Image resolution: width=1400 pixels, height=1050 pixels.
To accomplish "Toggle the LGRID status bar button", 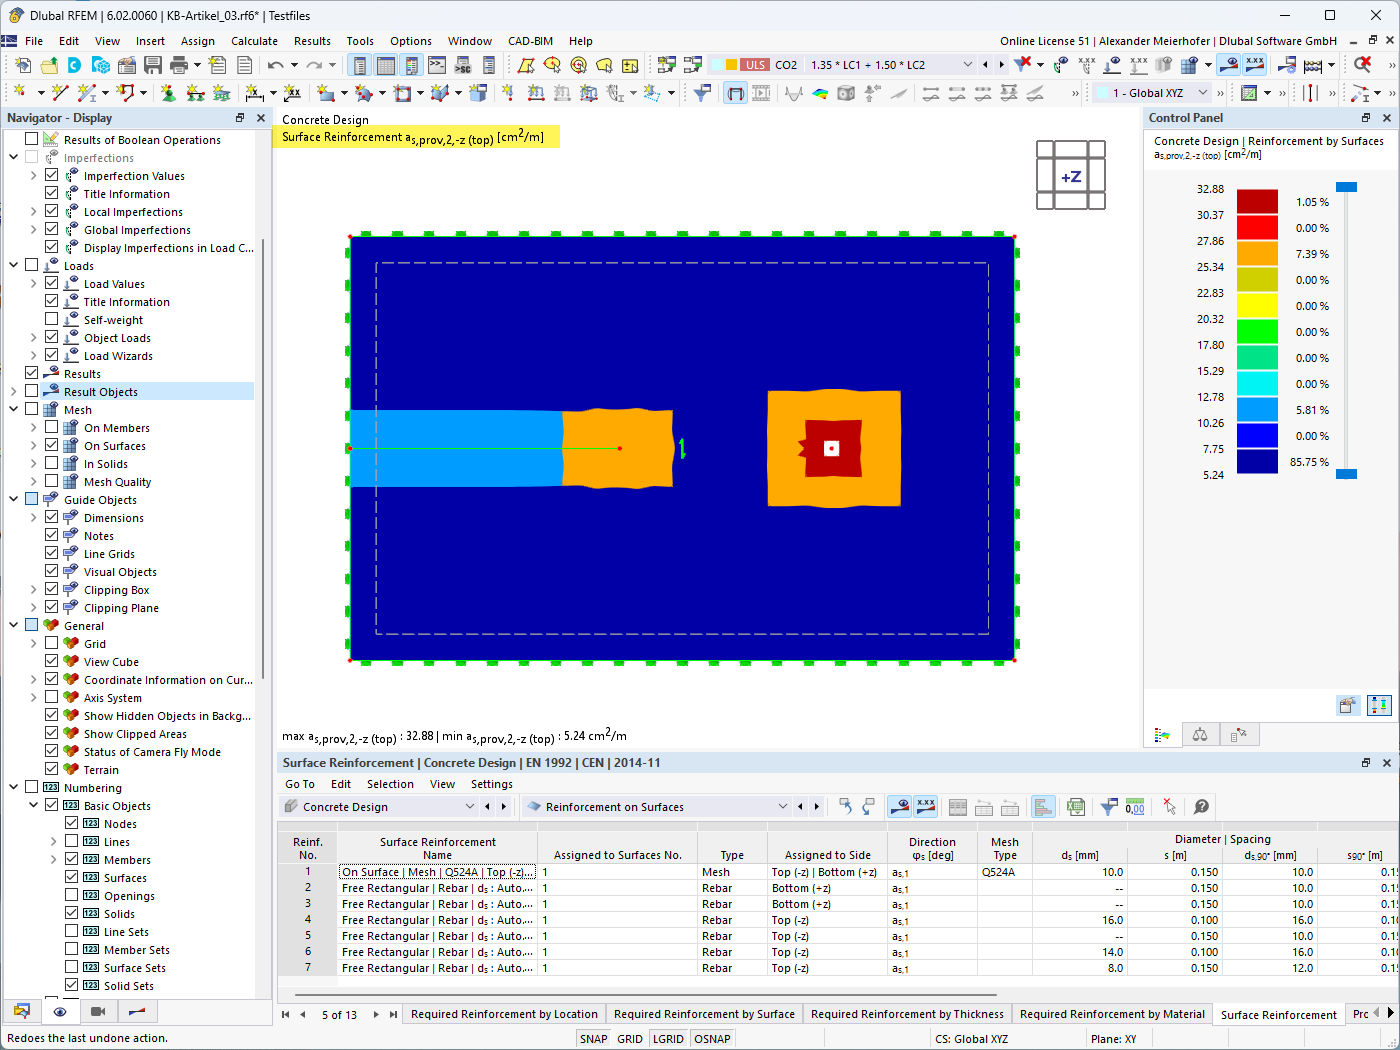I will pos(668,1039).
